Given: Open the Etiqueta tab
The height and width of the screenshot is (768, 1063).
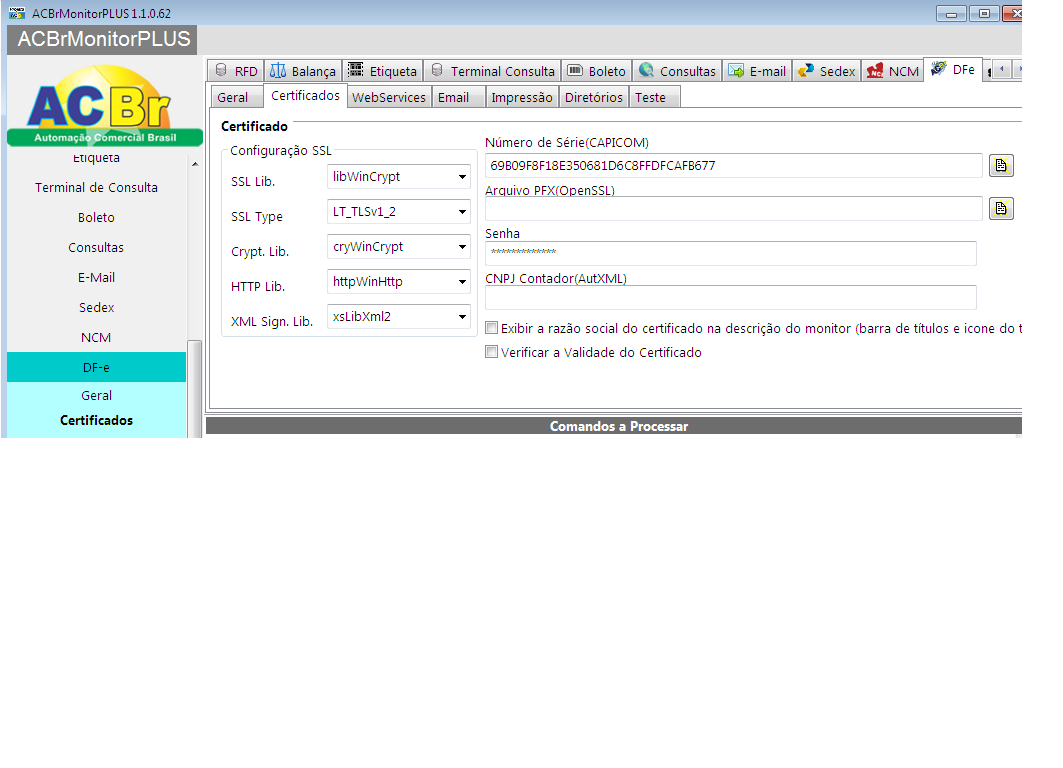Looking at the screenshot, I should coord(382,71).
